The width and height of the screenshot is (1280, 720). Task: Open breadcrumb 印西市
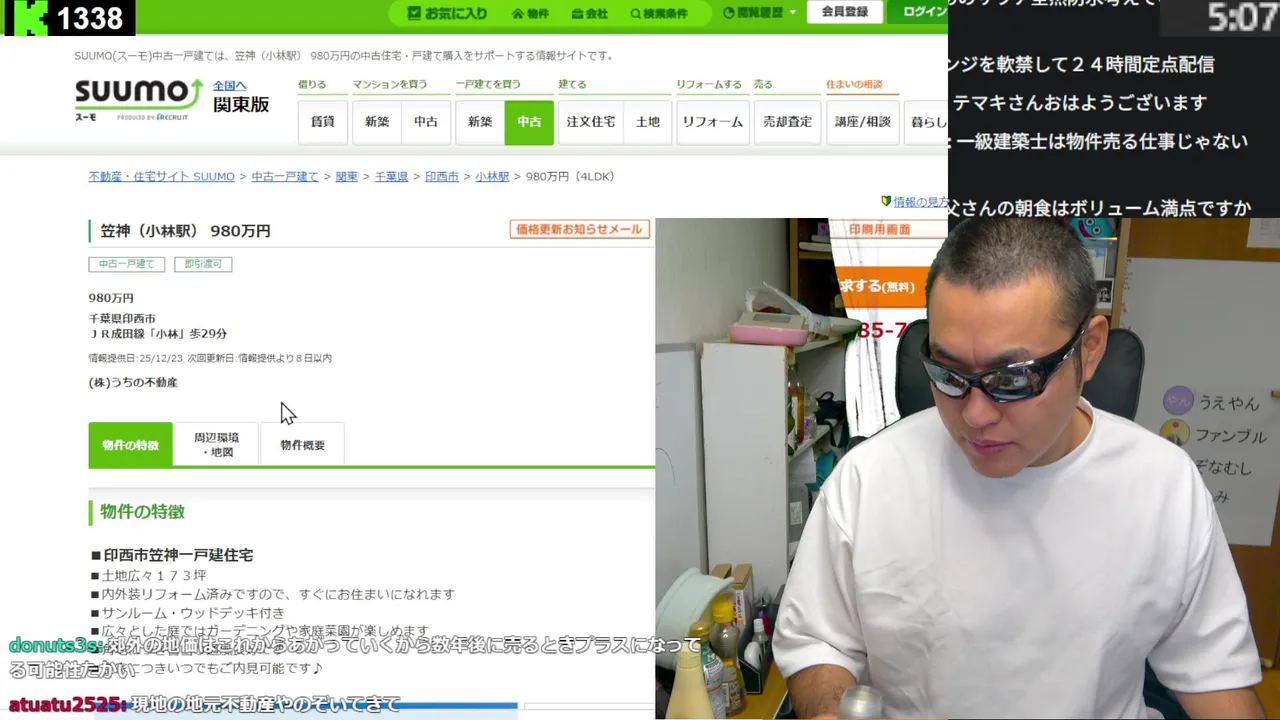442,177
